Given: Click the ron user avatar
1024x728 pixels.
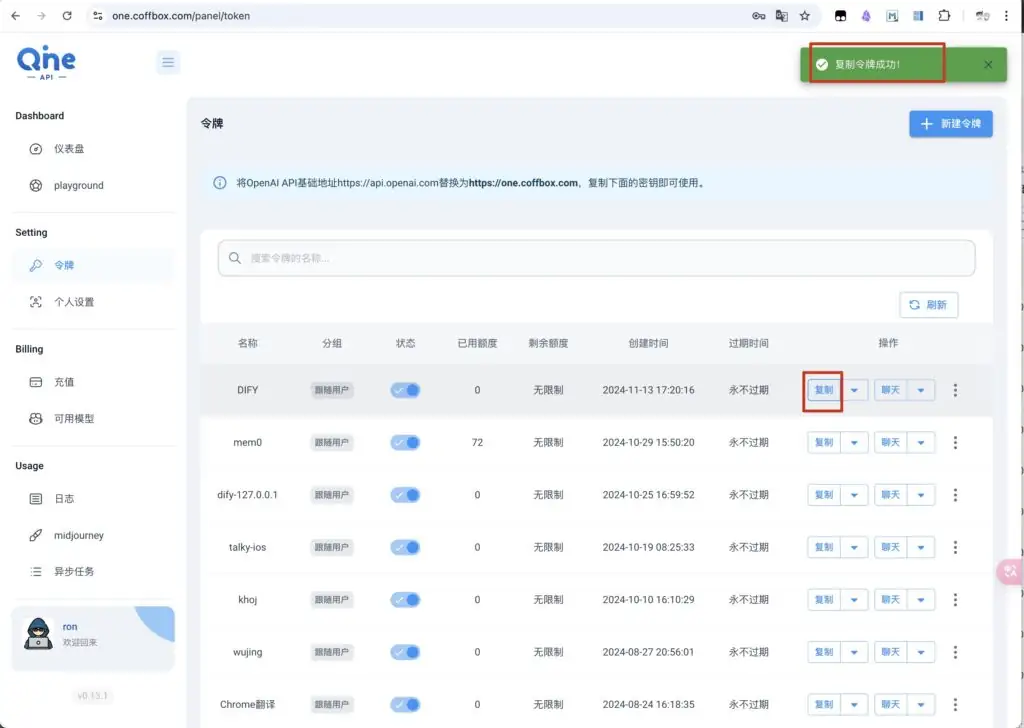Looking at the screenshot, I should pyautogui.click(x=38, y=633).
